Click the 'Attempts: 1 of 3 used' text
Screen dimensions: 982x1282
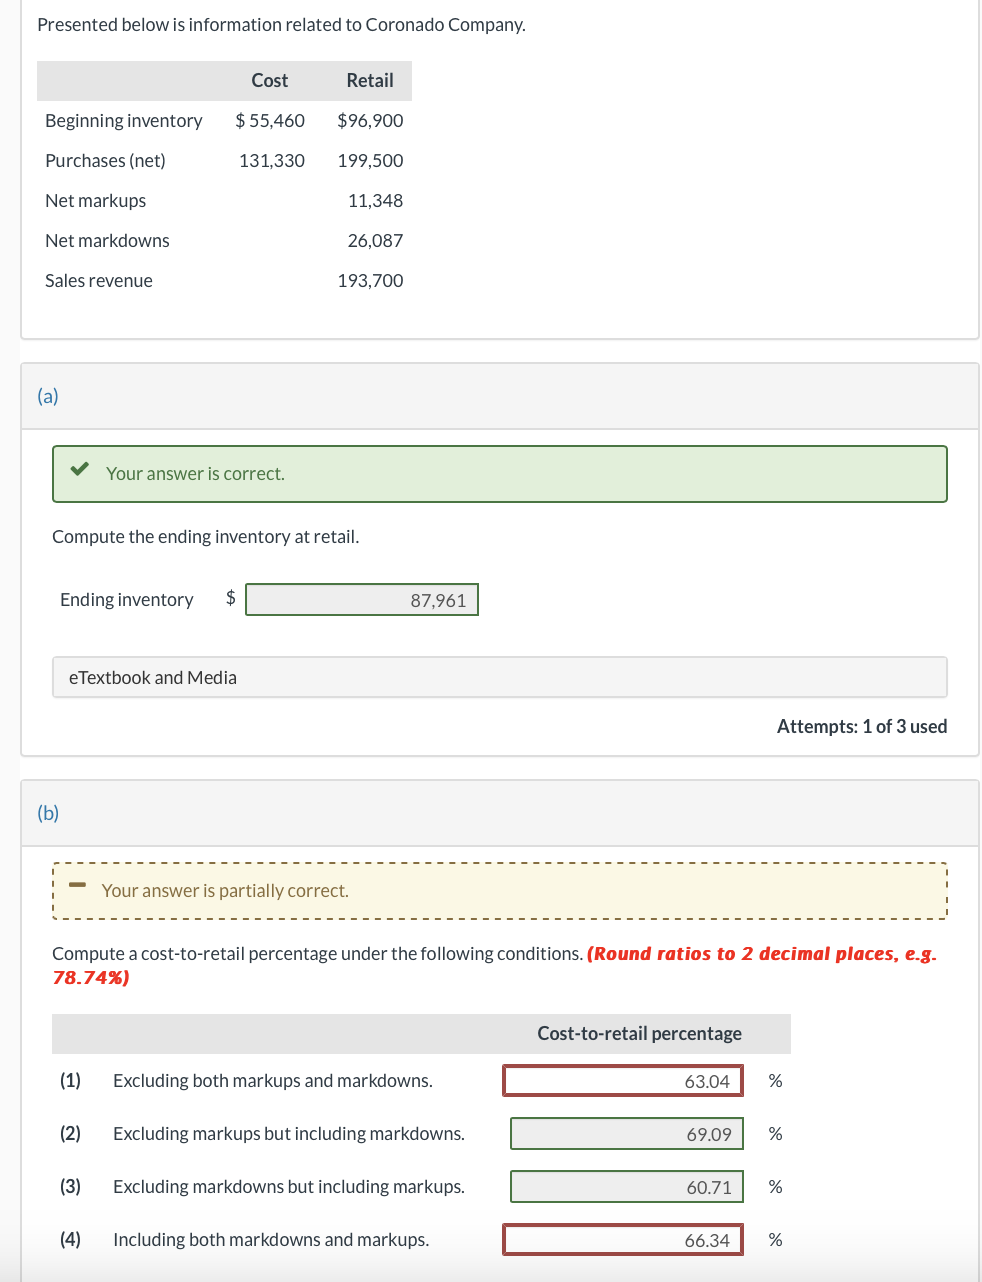(x=861, y=727)
